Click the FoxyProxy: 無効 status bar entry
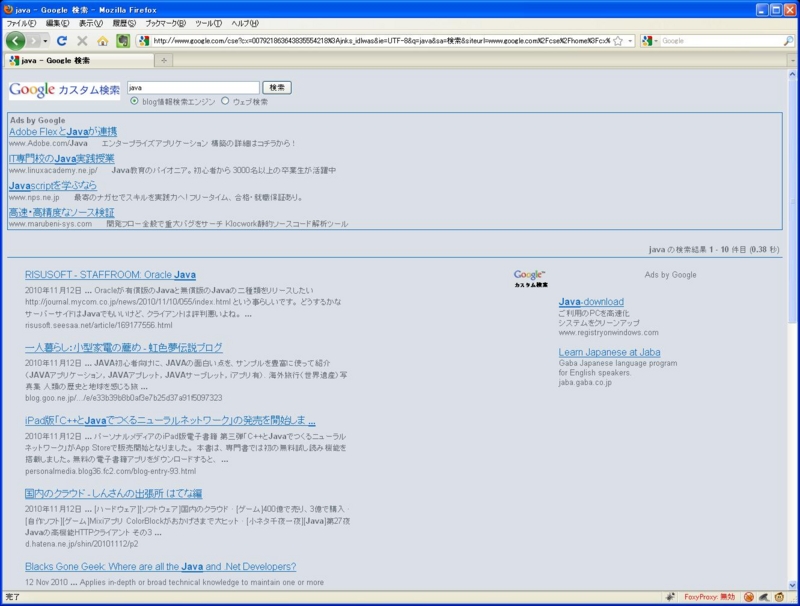 tap(710, 596)
